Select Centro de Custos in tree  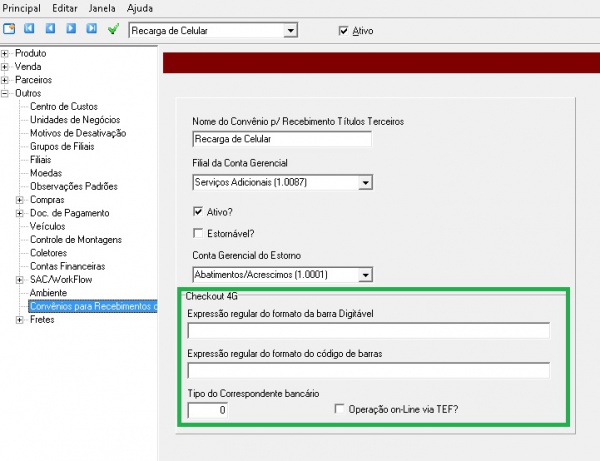click(x=66, y=106)
